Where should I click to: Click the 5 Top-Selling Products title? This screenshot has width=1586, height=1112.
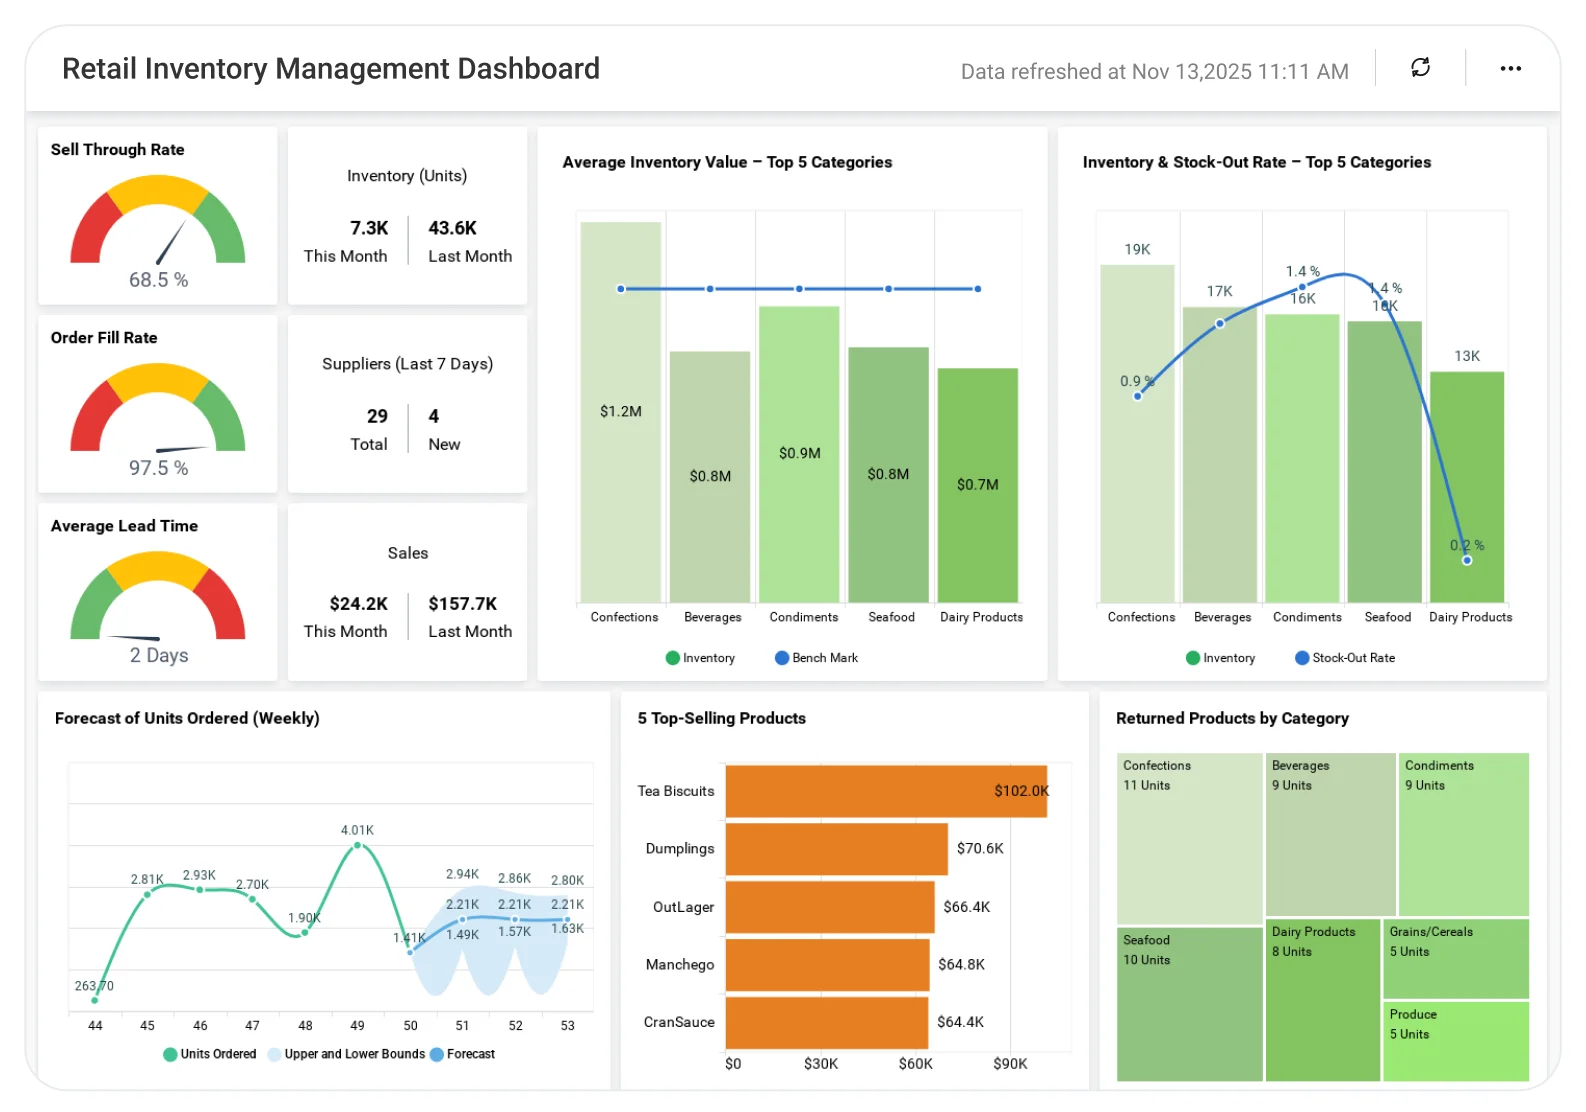[722, 718]
